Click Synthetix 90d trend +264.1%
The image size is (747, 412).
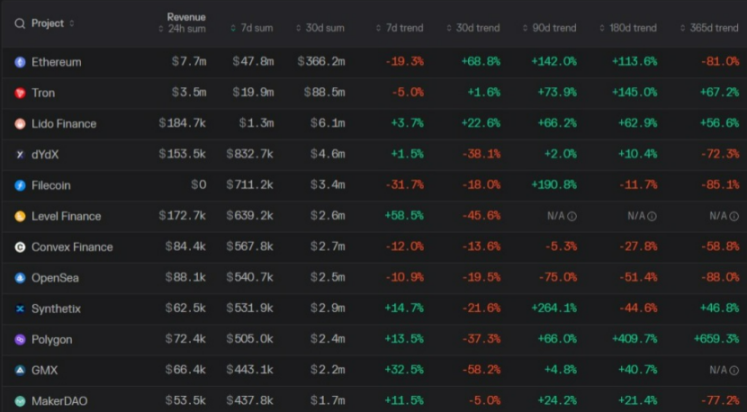tap(554, 308)
